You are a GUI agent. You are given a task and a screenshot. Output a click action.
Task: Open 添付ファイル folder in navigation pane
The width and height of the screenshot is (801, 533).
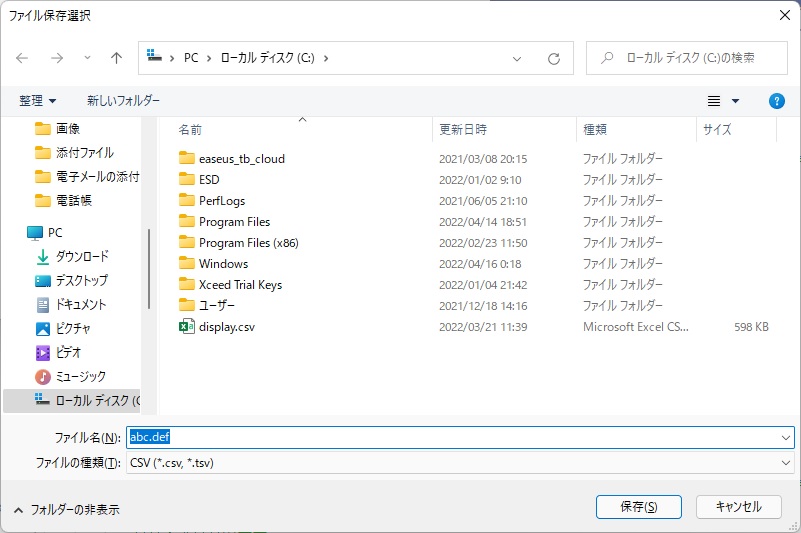[75, 153]
